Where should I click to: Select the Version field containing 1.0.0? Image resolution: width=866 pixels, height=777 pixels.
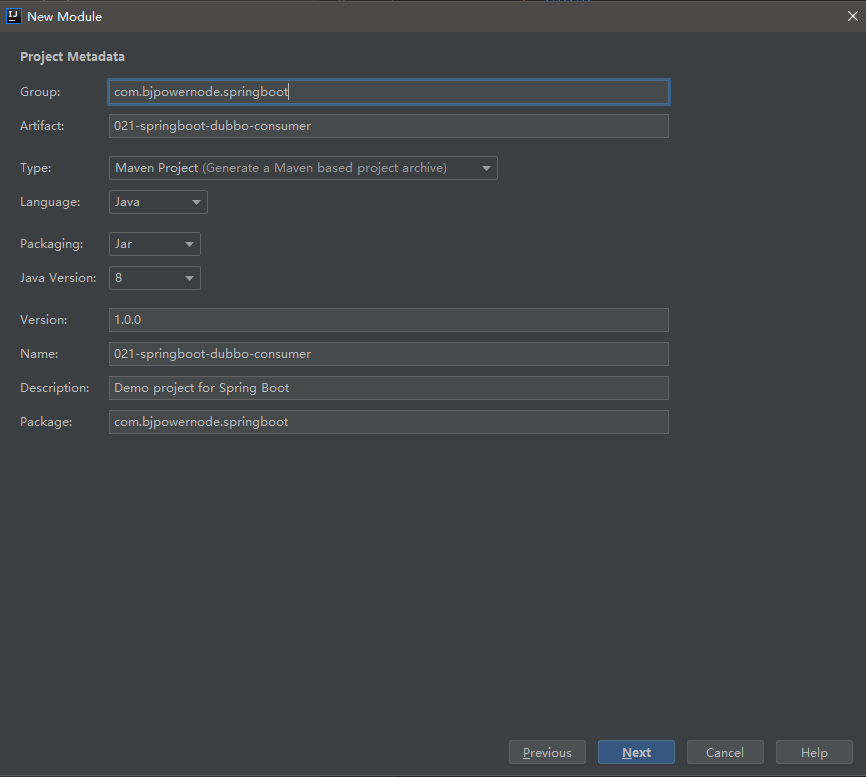tap(388, 320)
